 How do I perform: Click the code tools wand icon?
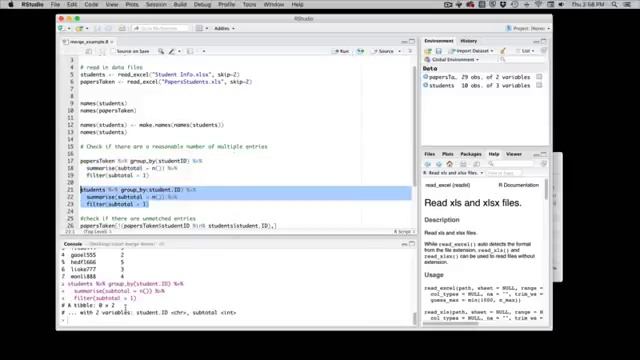(172, 51)
